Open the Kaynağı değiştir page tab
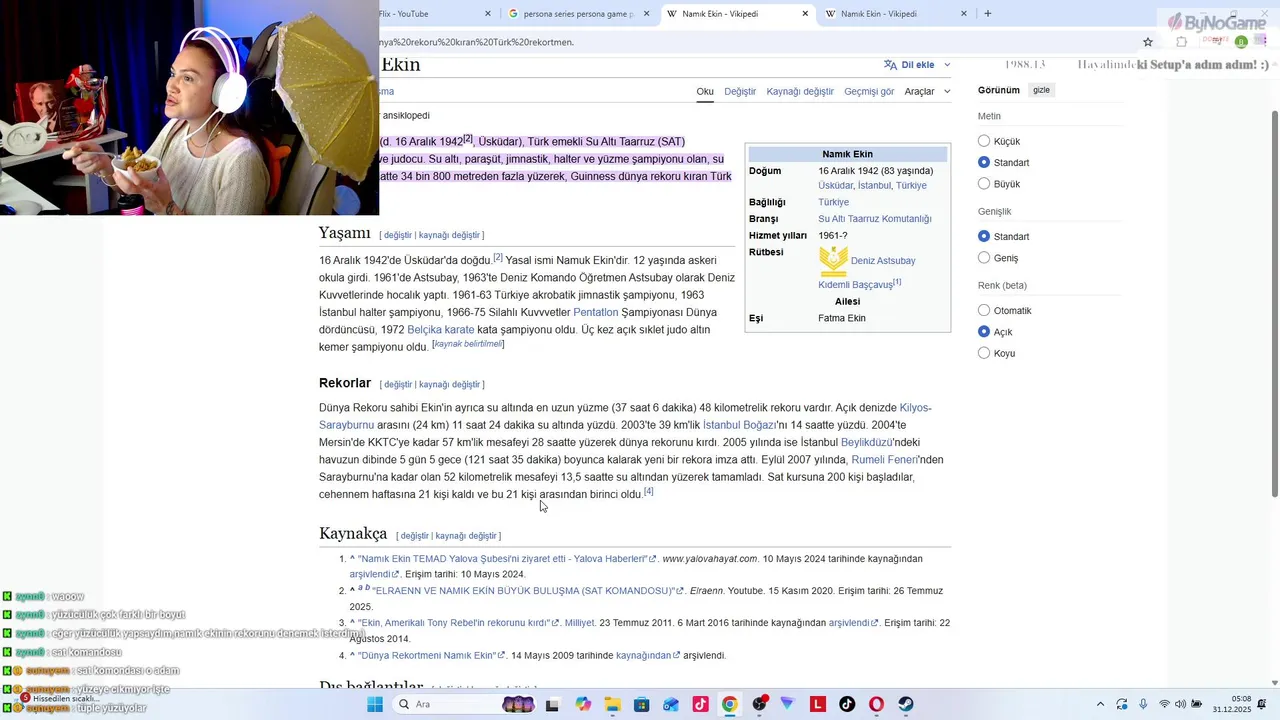The image size is (1280, 720). [x=800, y=91]
